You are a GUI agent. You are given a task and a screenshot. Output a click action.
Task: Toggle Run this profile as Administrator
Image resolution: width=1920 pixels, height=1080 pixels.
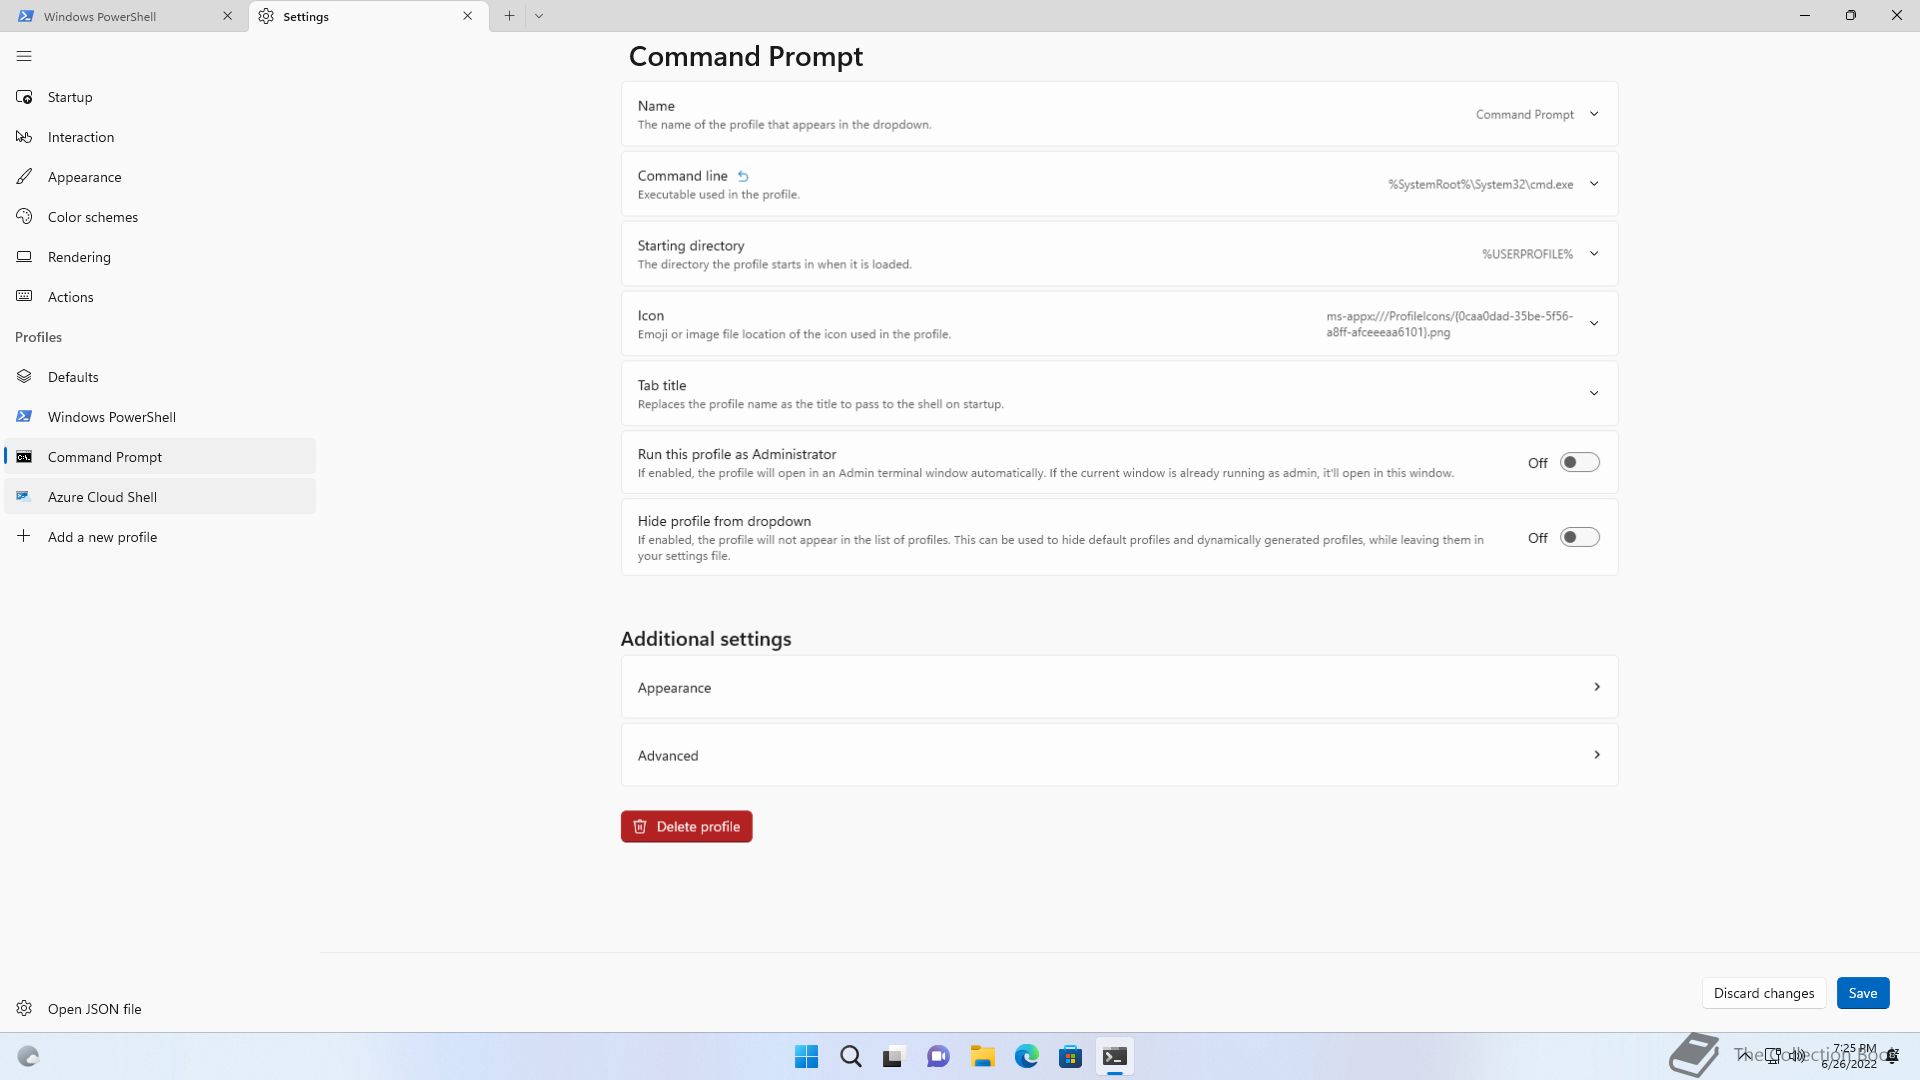coord(1580,463)
